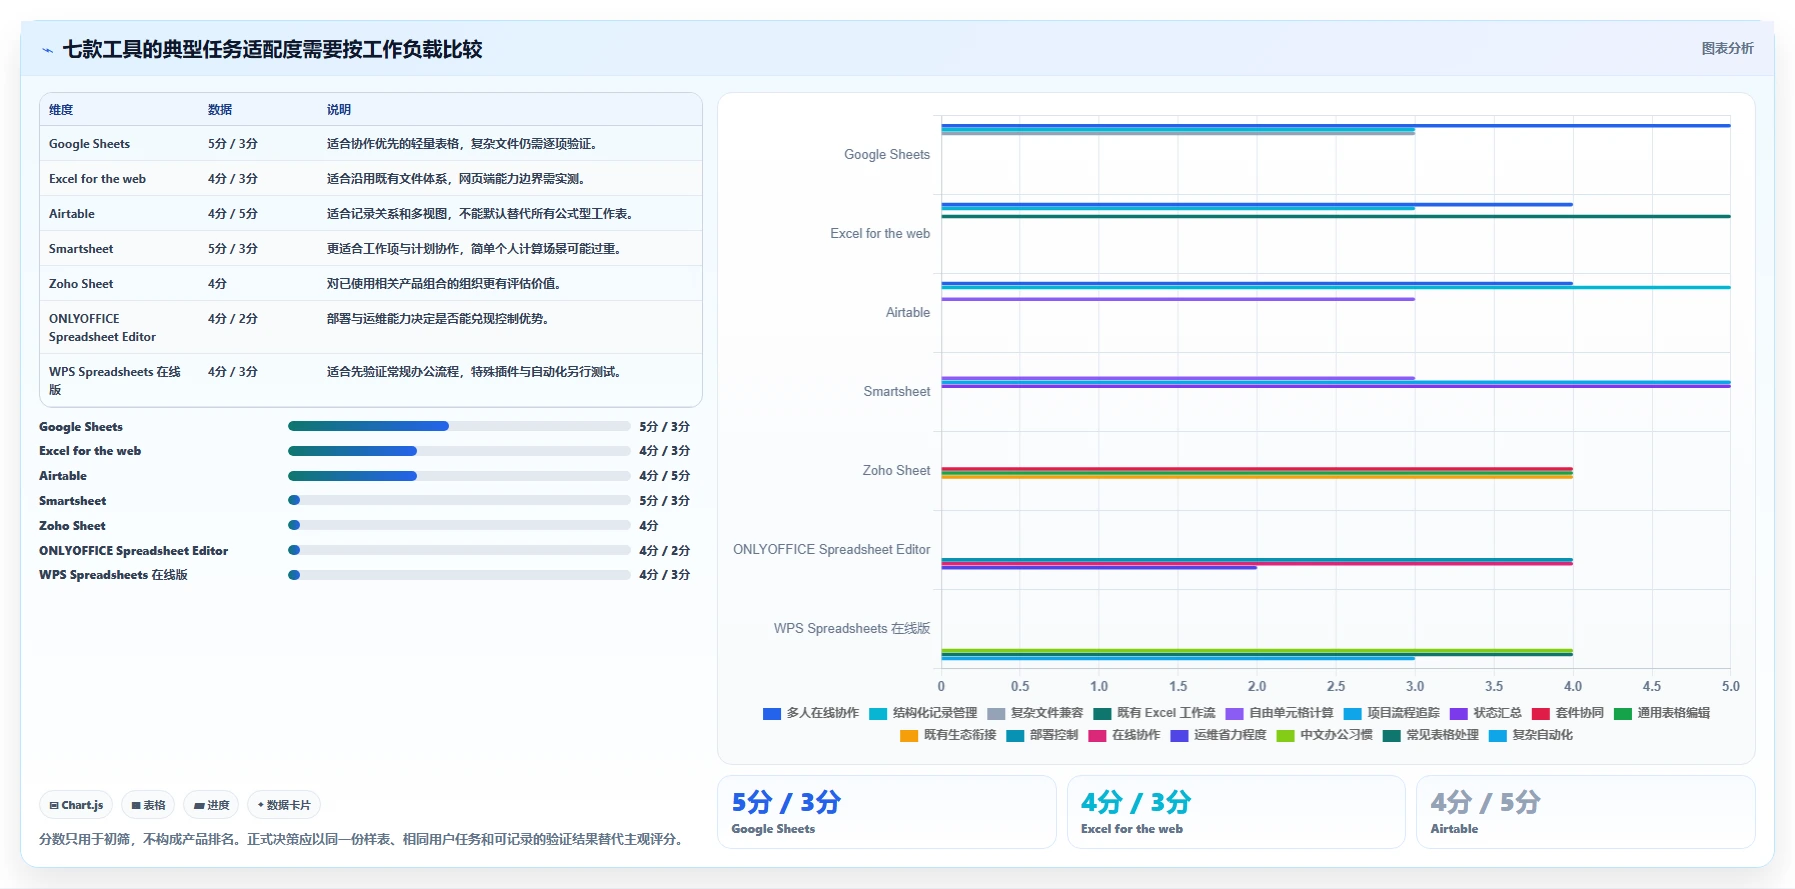Toggle the pink 在线协作 legend entry
This screenshot has width=1795, height=889.
[1124, 735]
